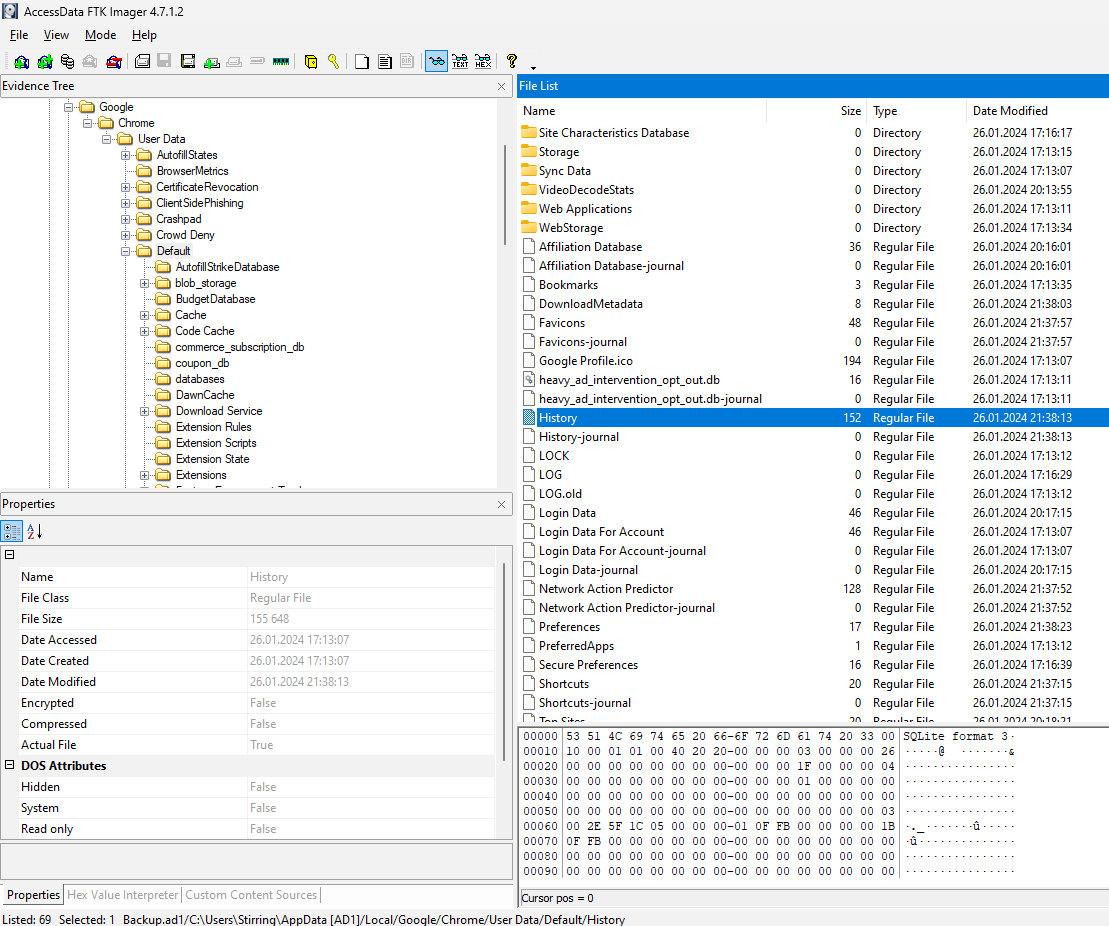Collapse the Default folder tree node

click(x=126, y=251)
